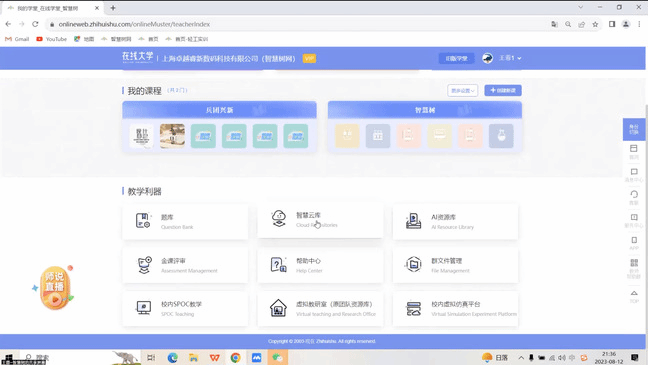648x365 pixels.
Task: Open the YouTube bookmark
Action: click(x=52, y=39)
